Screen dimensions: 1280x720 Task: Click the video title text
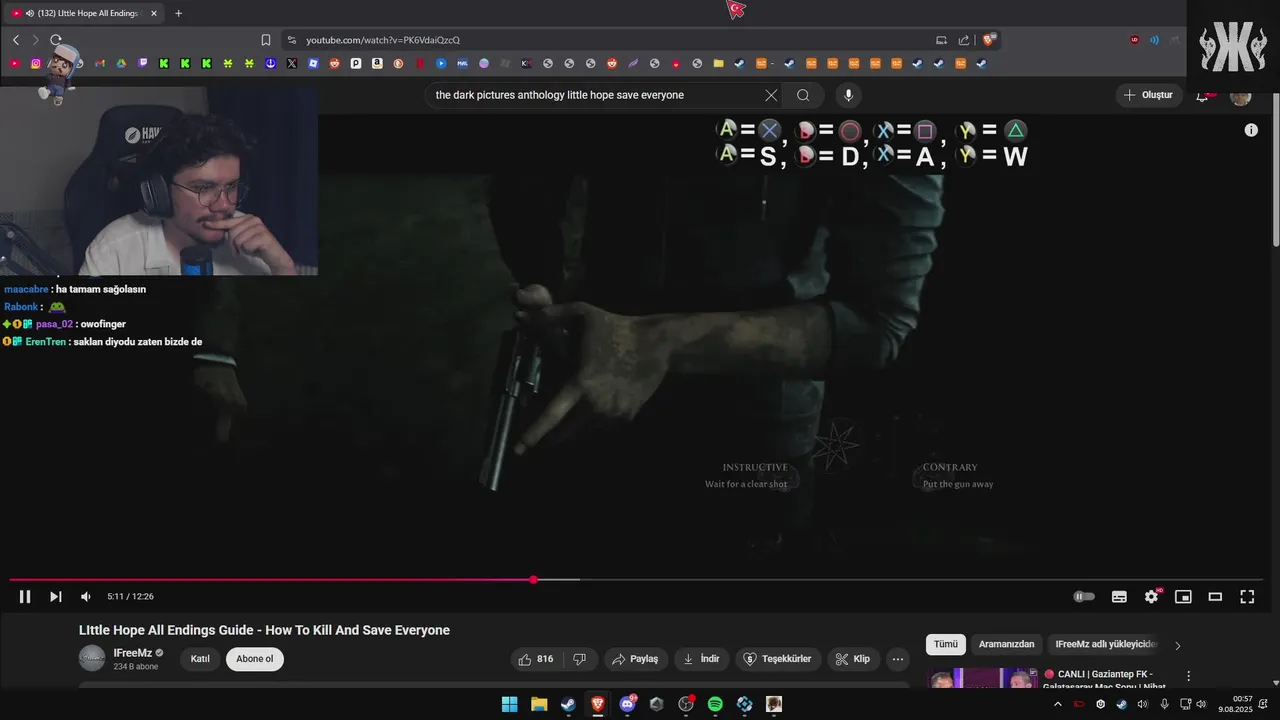coord(264,630)
